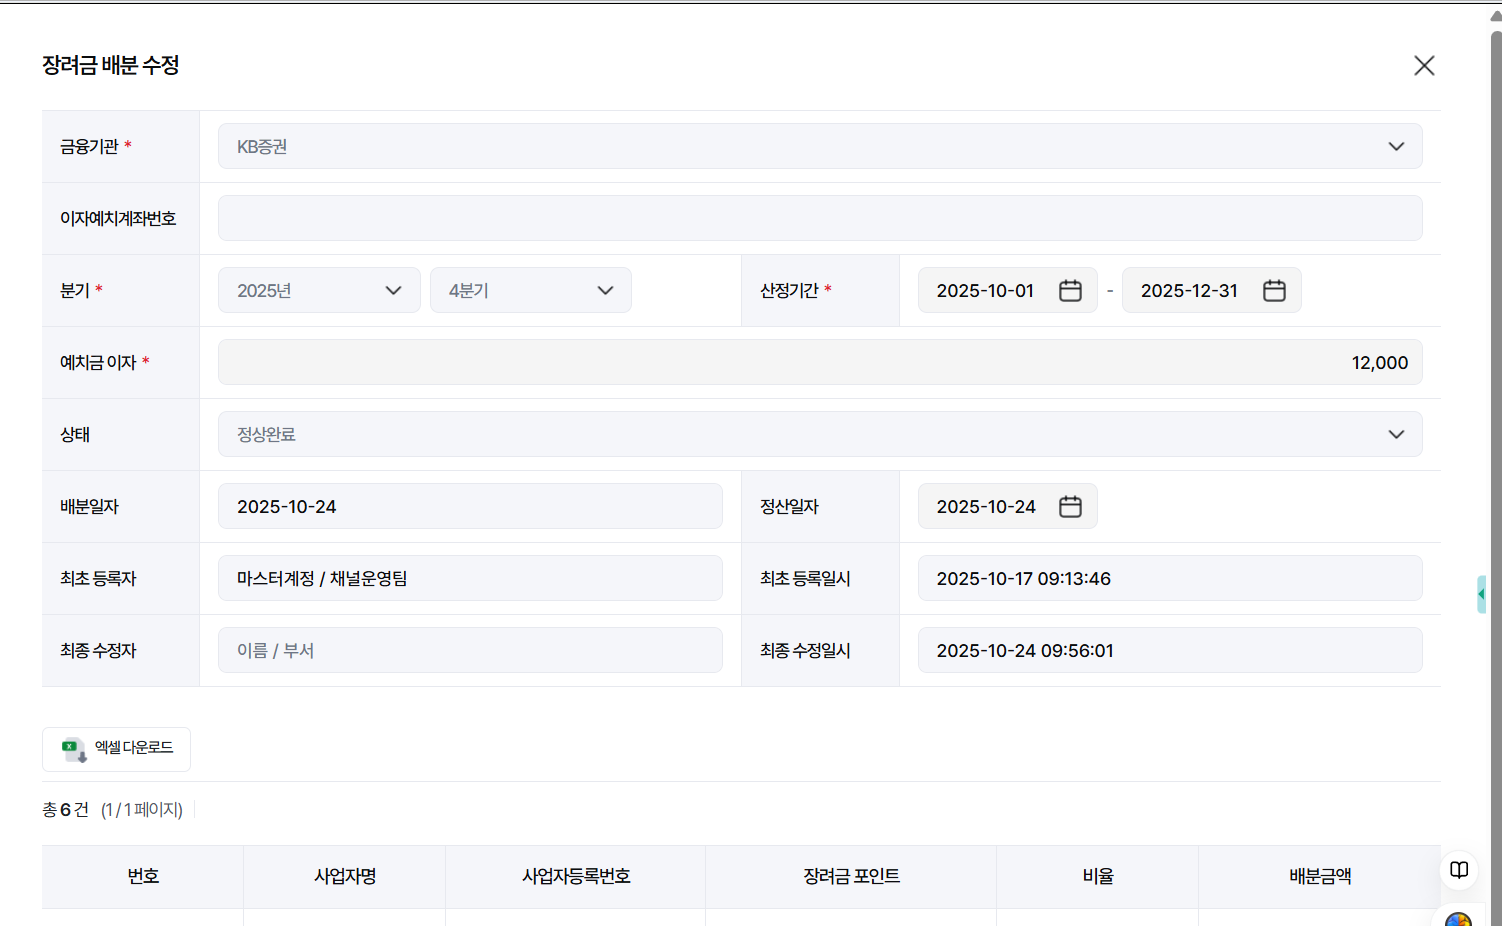Click the 예치금 이자 amount field
This screenshot has width=1502, height=926.
(x=820, y=362)
